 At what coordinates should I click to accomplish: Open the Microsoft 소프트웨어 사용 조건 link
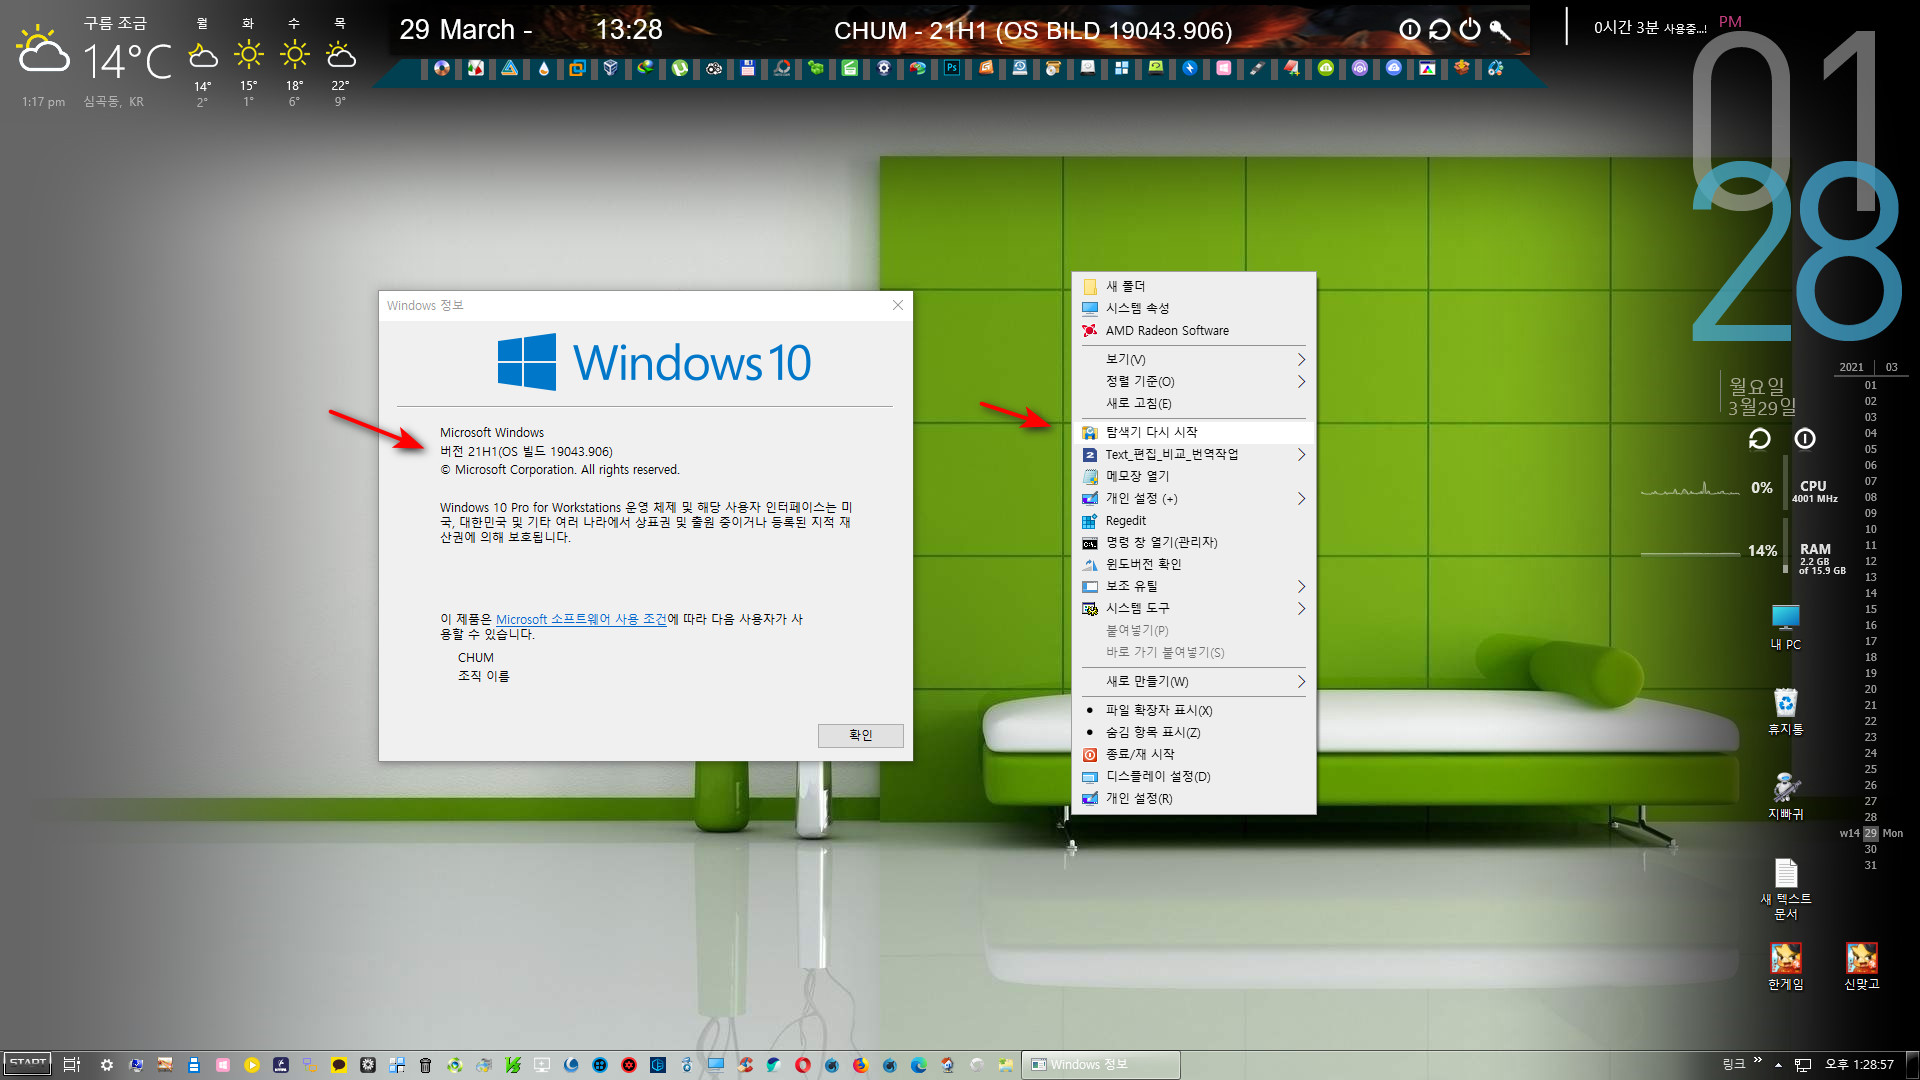tap(581, 619)
